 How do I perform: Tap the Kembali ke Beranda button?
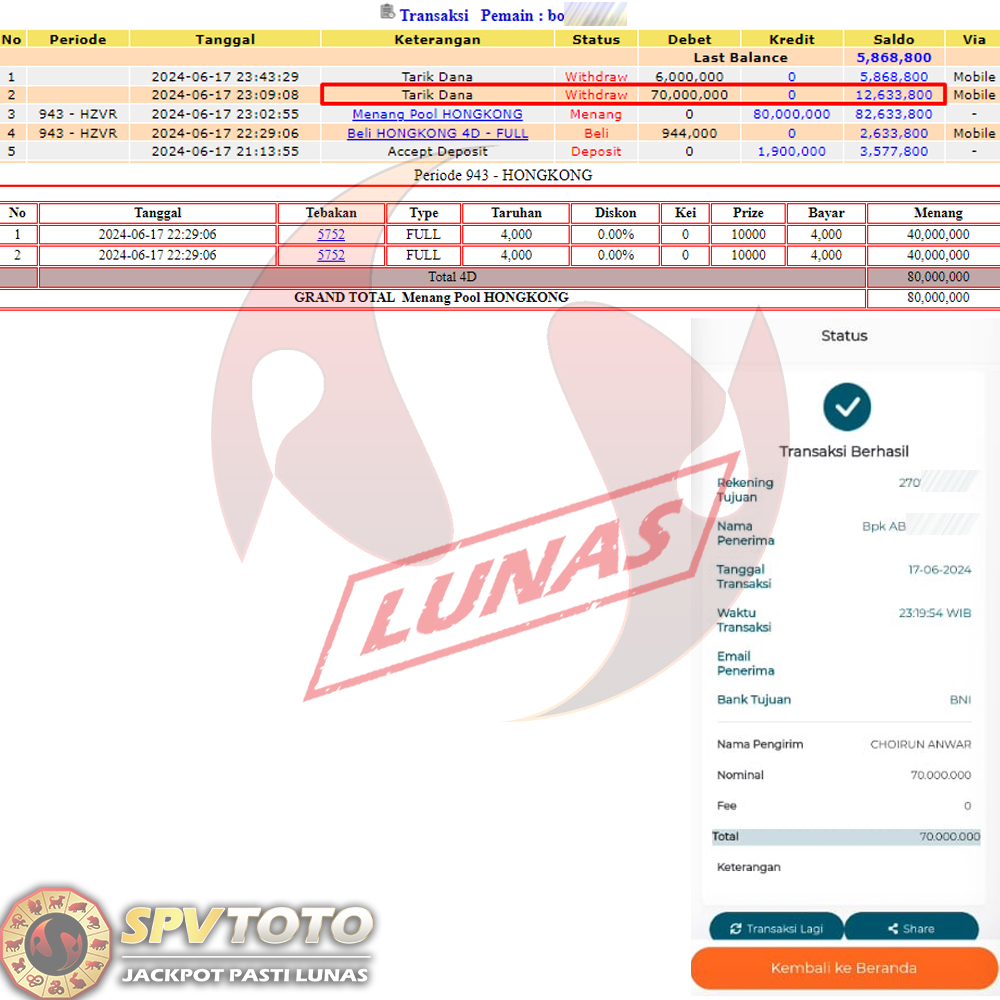point(843,968)
